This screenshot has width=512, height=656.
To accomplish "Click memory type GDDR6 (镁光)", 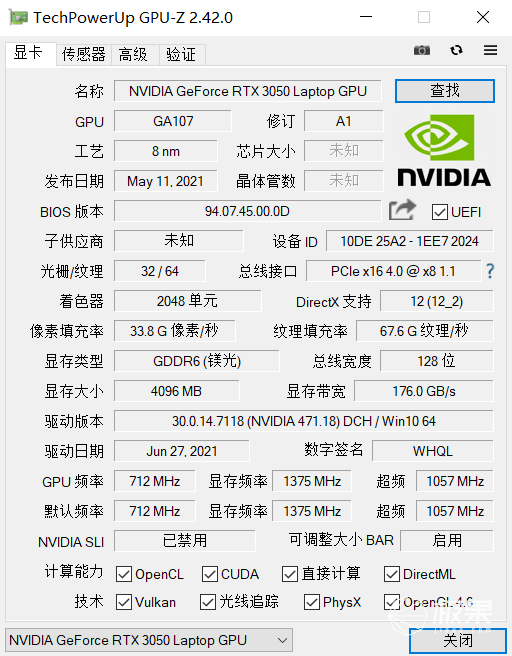I will (x=197, y=361).
